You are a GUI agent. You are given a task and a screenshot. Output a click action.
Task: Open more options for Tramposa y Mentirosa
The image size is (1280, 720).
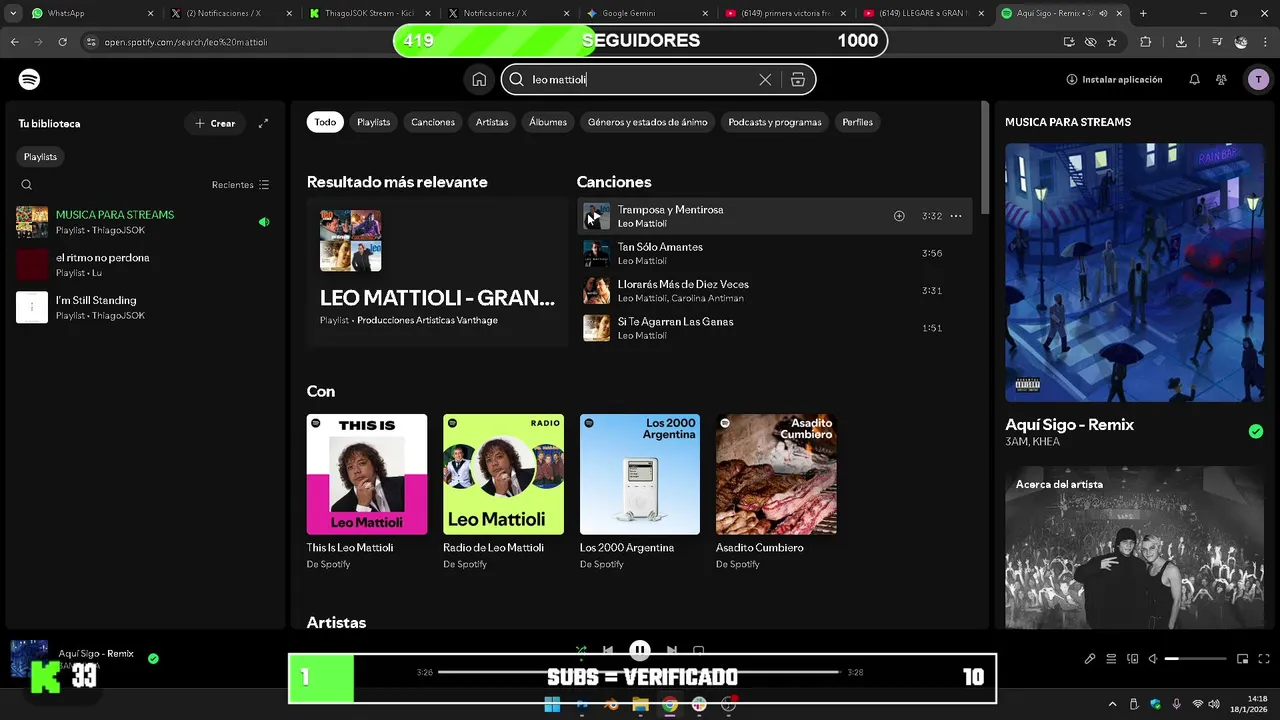click(x=956, y=216)
